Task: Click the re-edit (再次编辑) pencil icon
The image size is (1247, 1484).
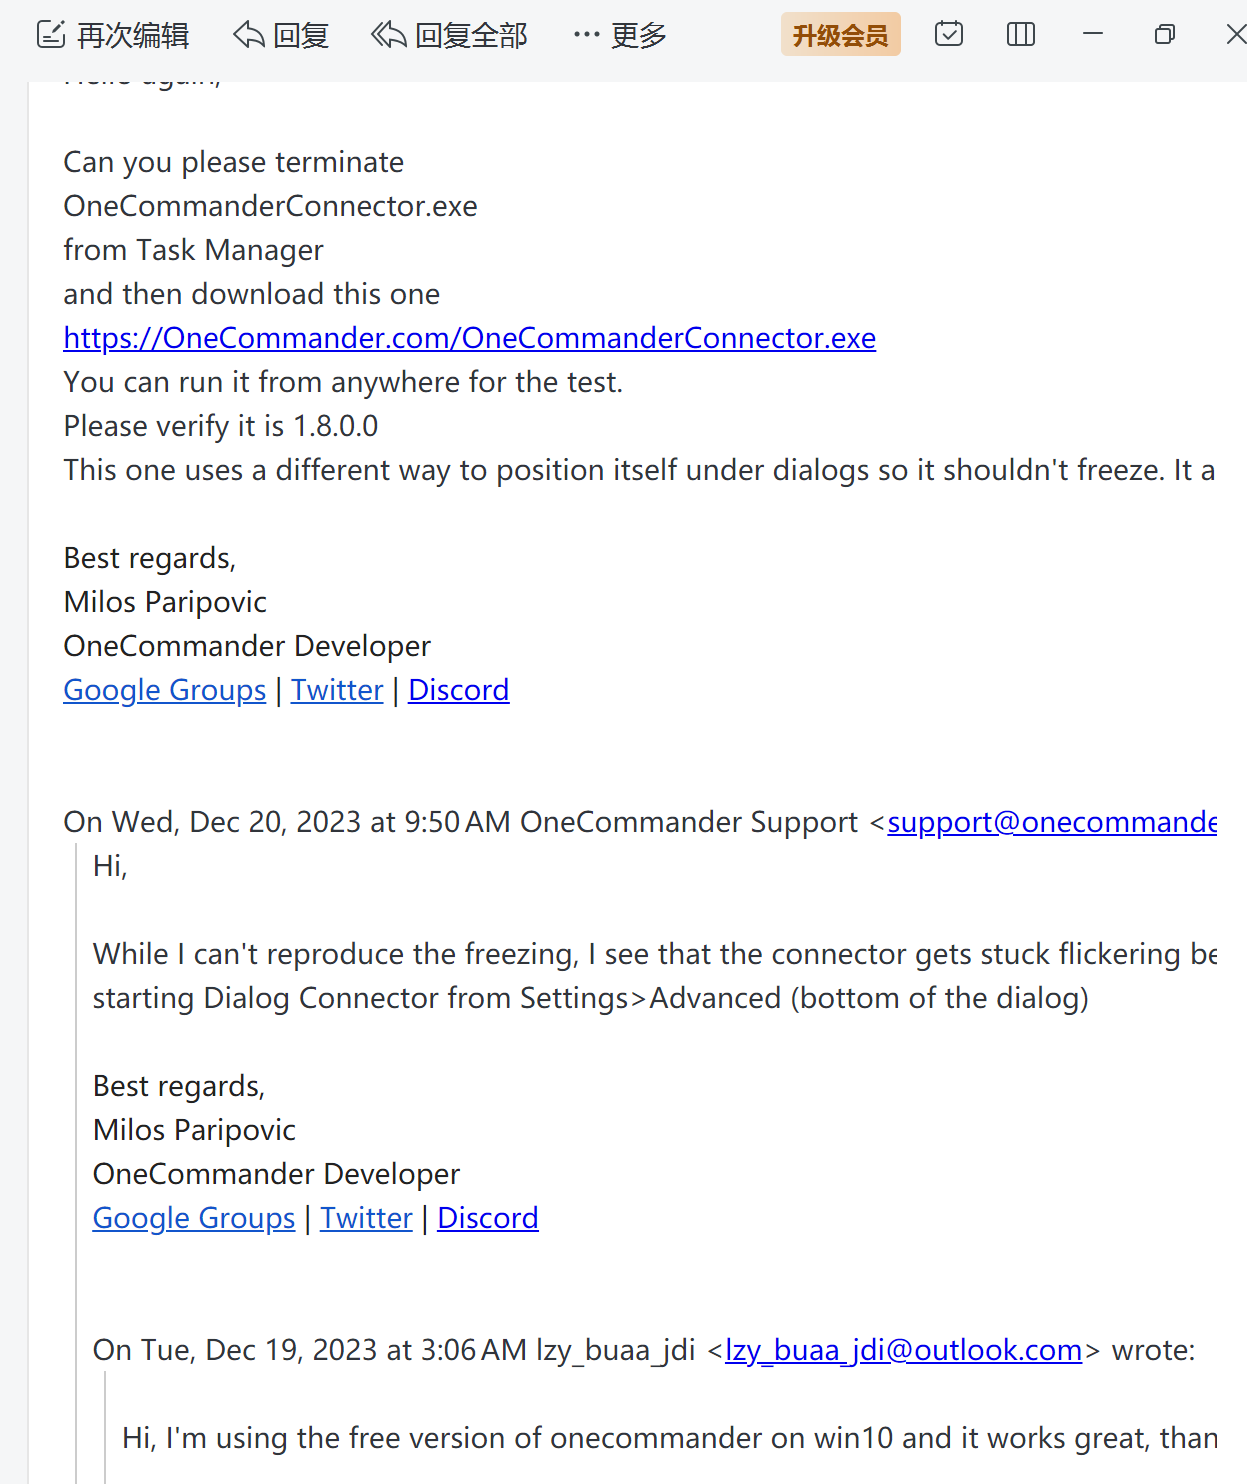Action: click(x=51, y=35)
